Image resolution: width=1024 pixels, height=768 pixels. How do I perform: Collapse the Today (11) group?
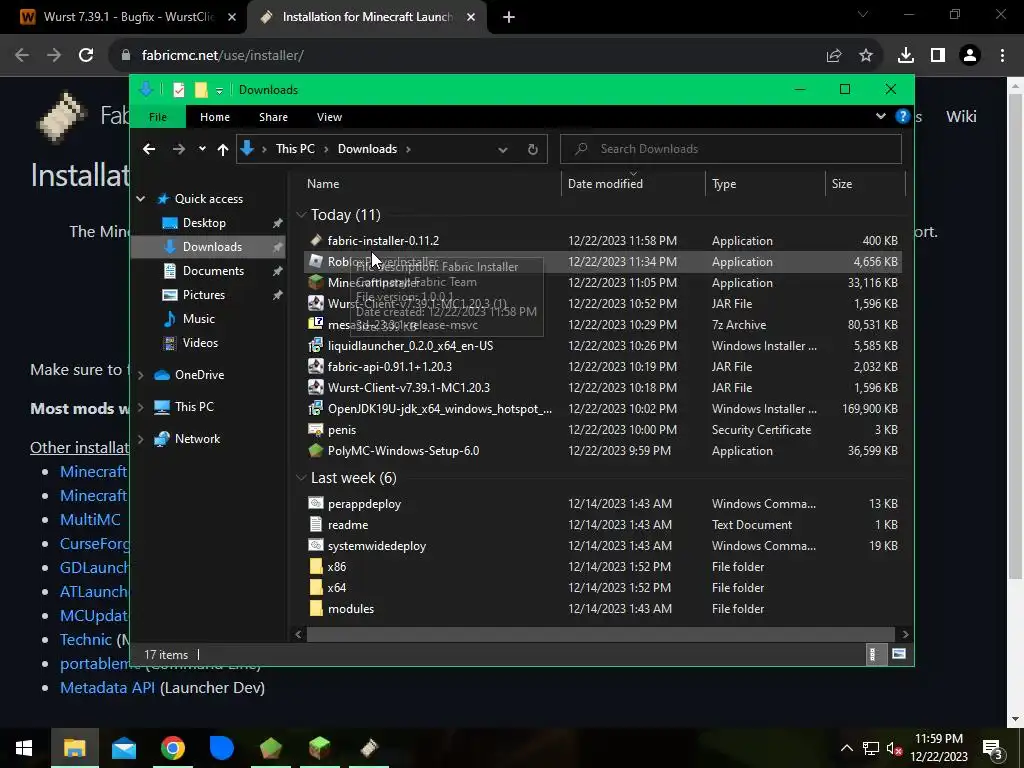coord(301,214)
